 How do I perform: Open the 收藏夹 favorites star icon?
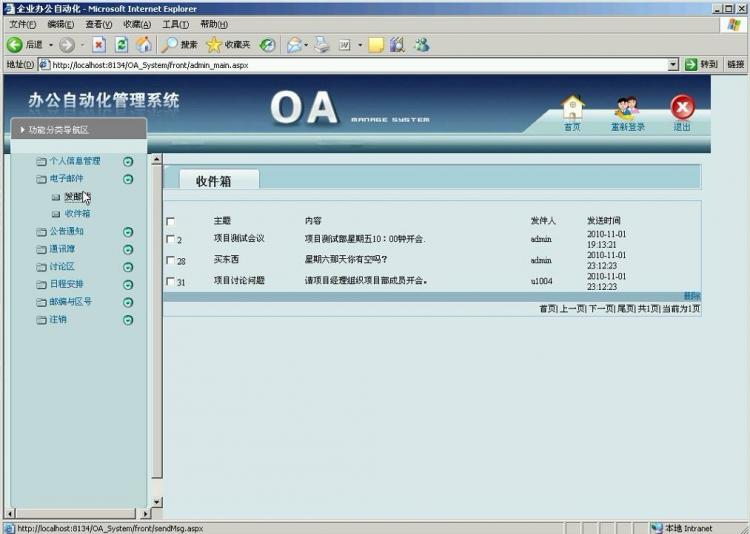tap(214, 45)
